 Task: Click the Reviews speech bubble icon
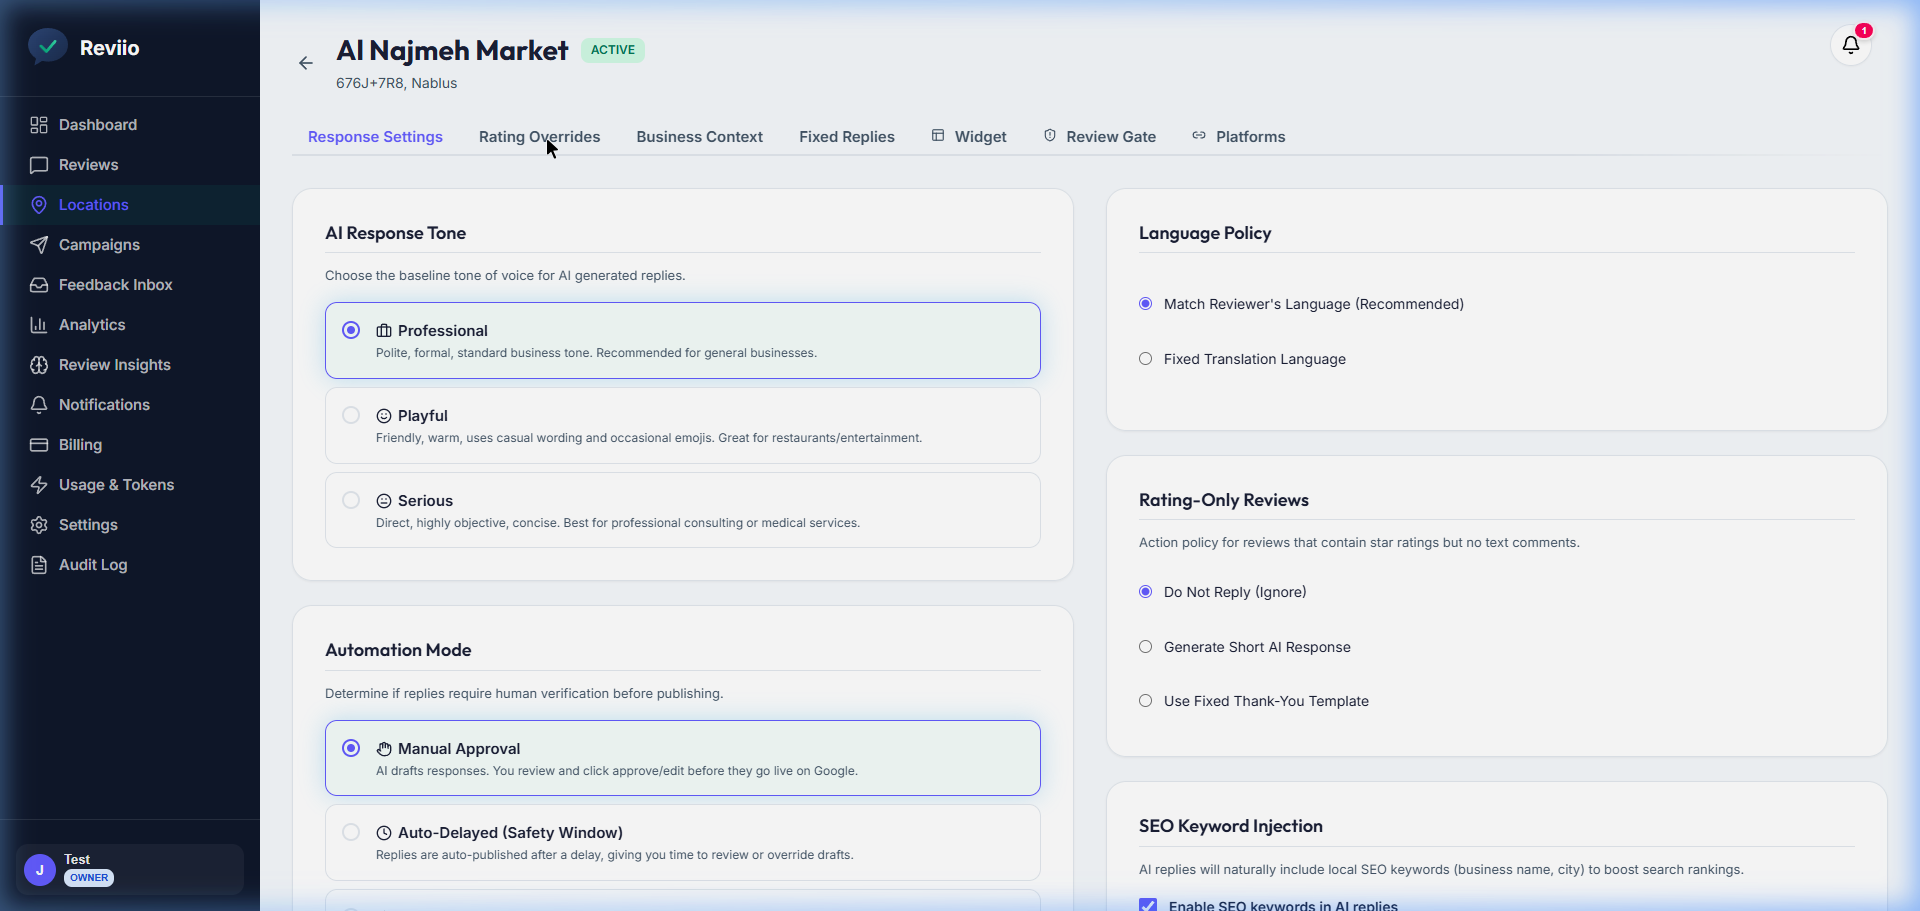[39, 165]
